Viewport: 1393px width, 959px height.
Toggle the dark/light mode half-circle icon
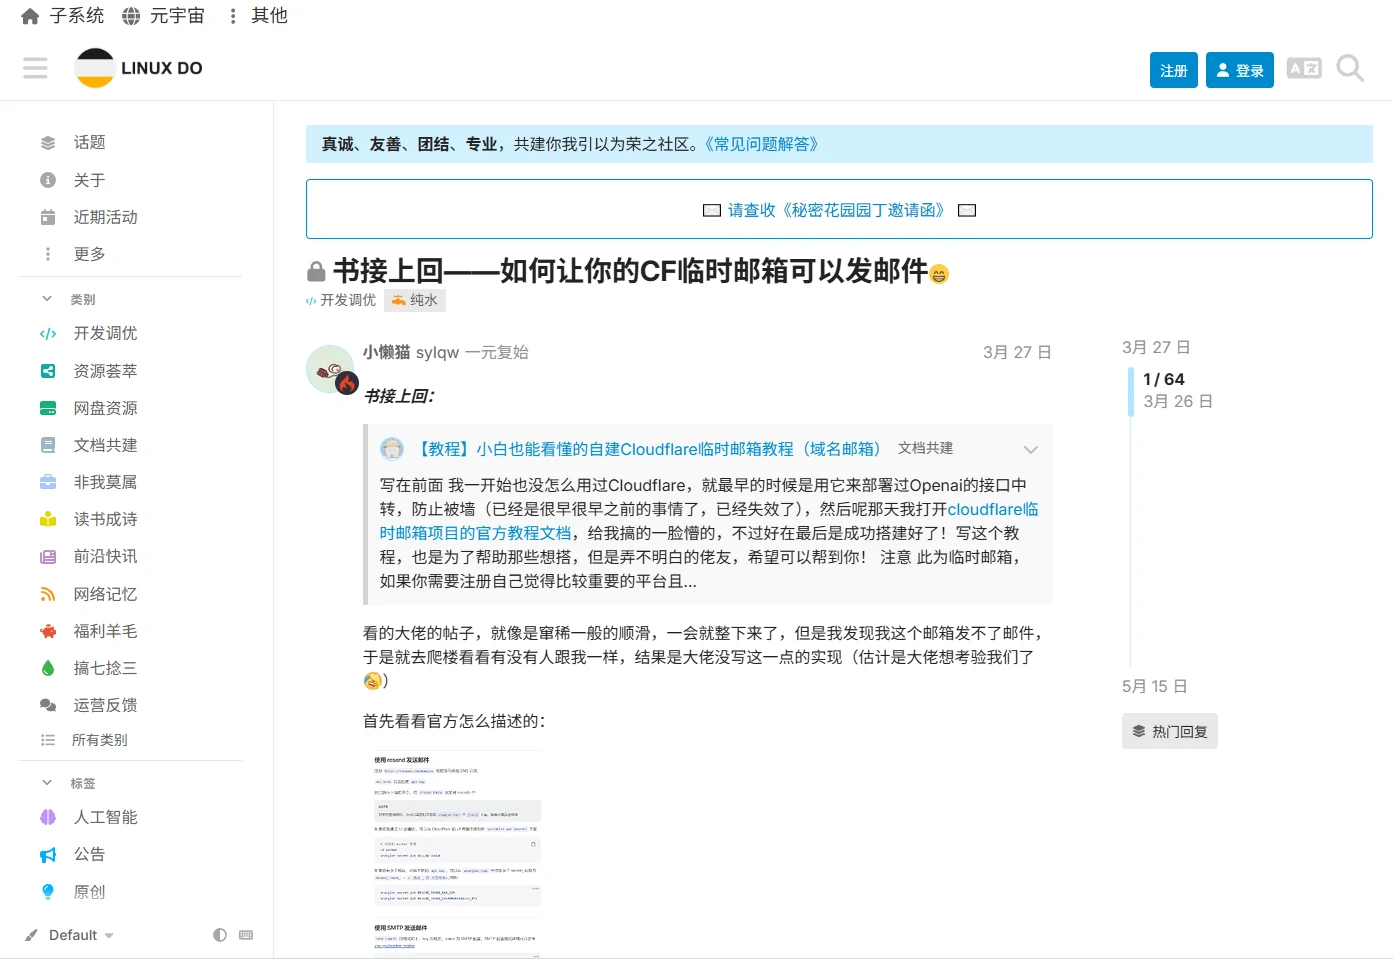coord(220,935)
